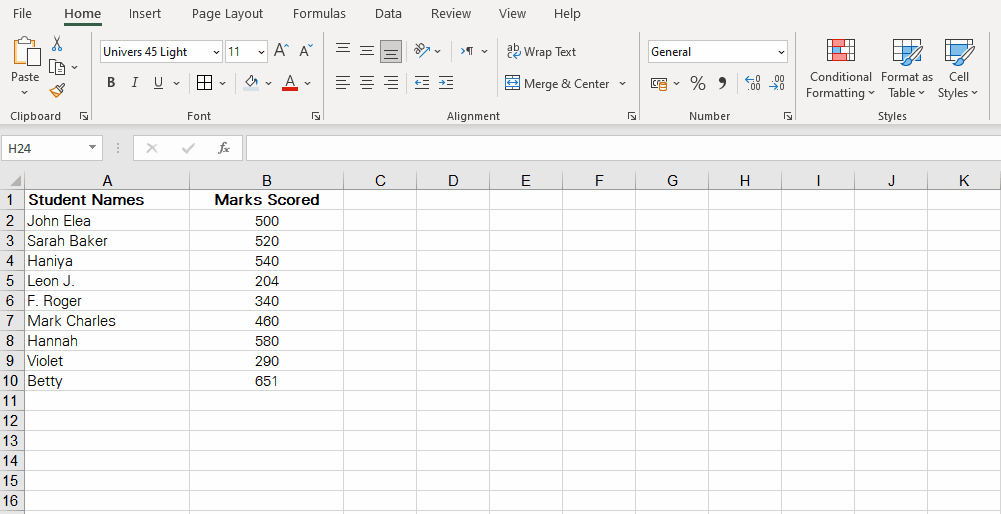The height and width of the screenshot is (514, 1001).
Task: Open Font dialog launcher
Action: (315, 116)
